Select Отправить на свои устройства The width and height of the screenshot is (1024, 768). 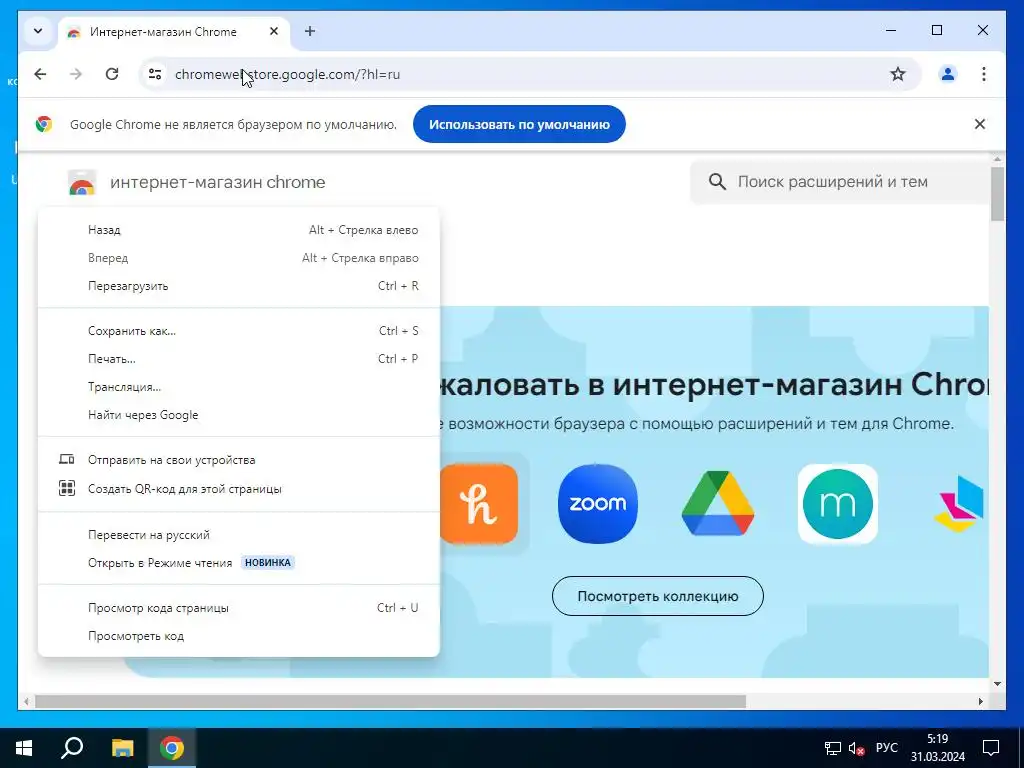pyautogui.click(x=239, y=460)
